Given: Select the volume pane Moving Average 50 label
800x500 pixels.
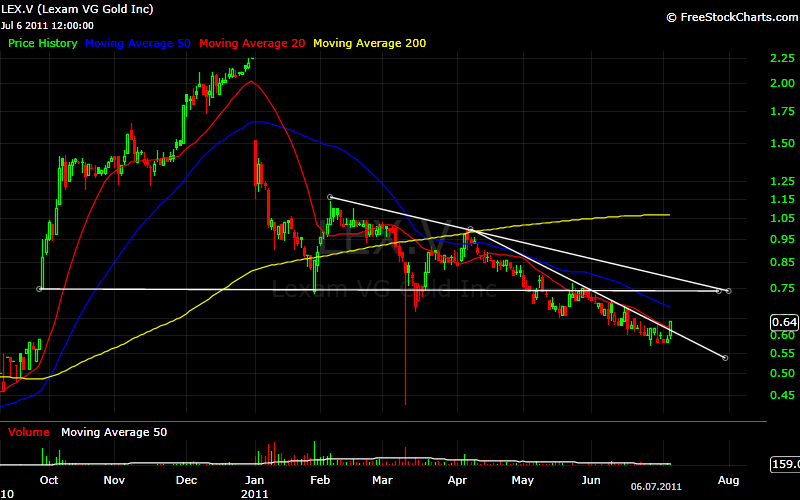Looking at the screenshot, I should coord(114,432).
